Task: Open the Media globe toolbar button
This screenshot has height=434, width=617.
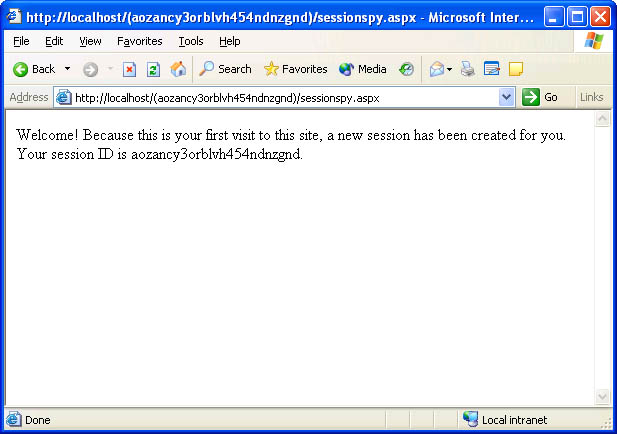Action: 362,69
